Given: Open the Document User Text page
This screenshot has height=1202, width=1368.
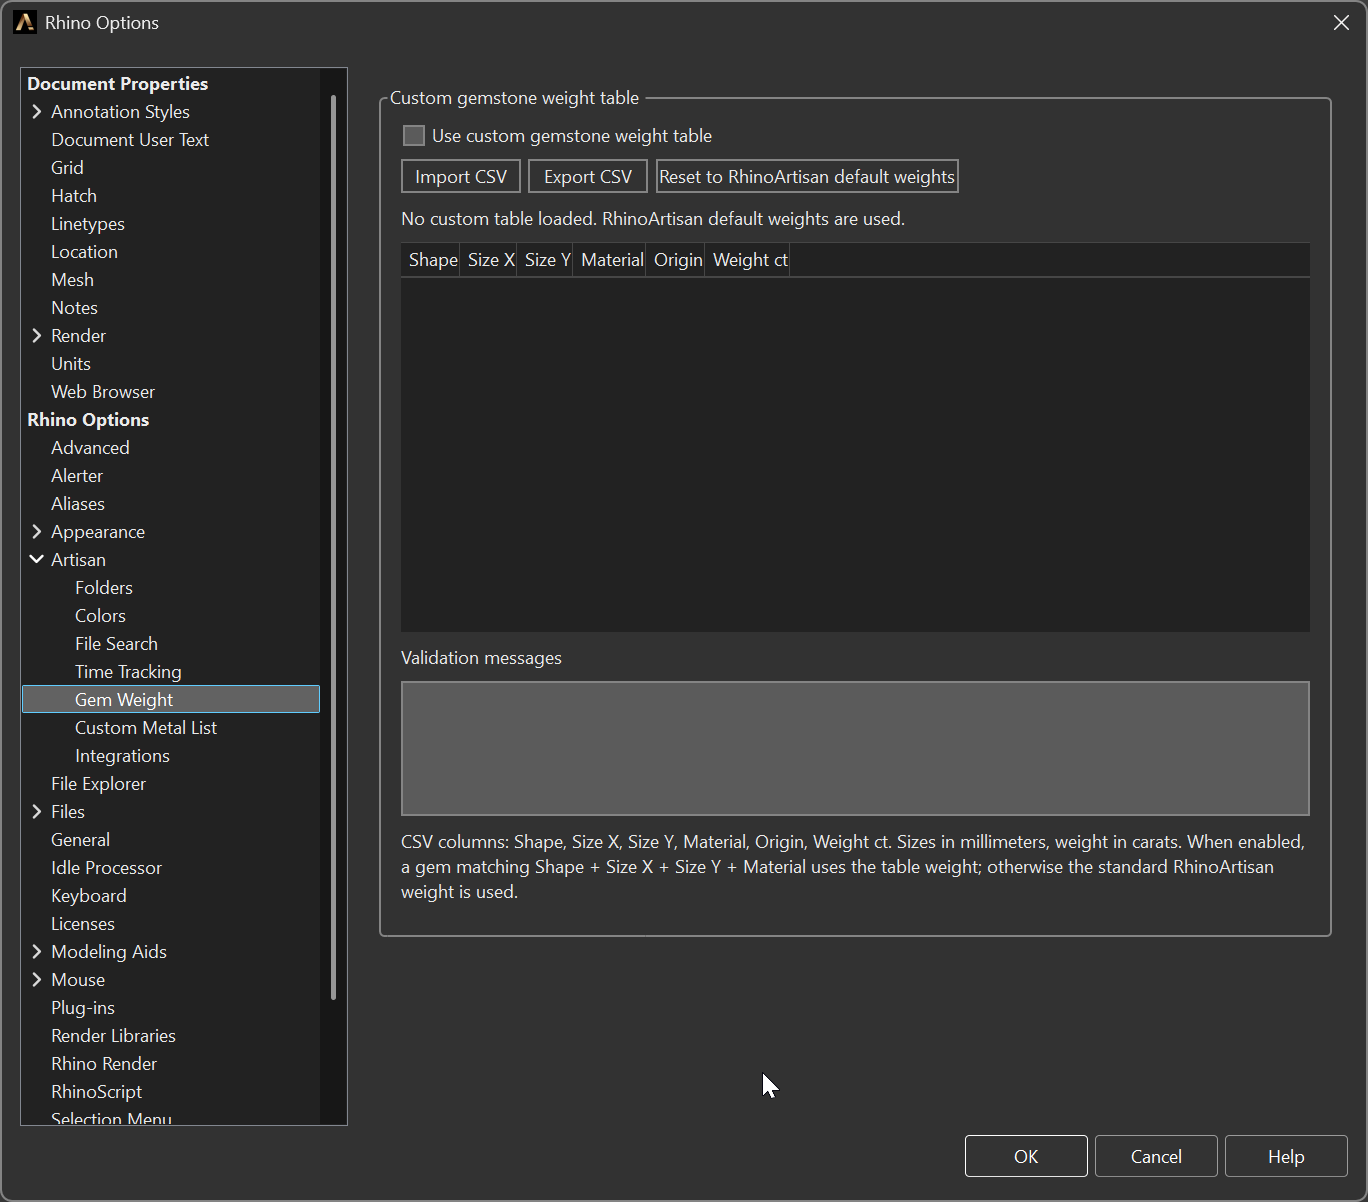Looking at the screenshot, I should (130, 139).
